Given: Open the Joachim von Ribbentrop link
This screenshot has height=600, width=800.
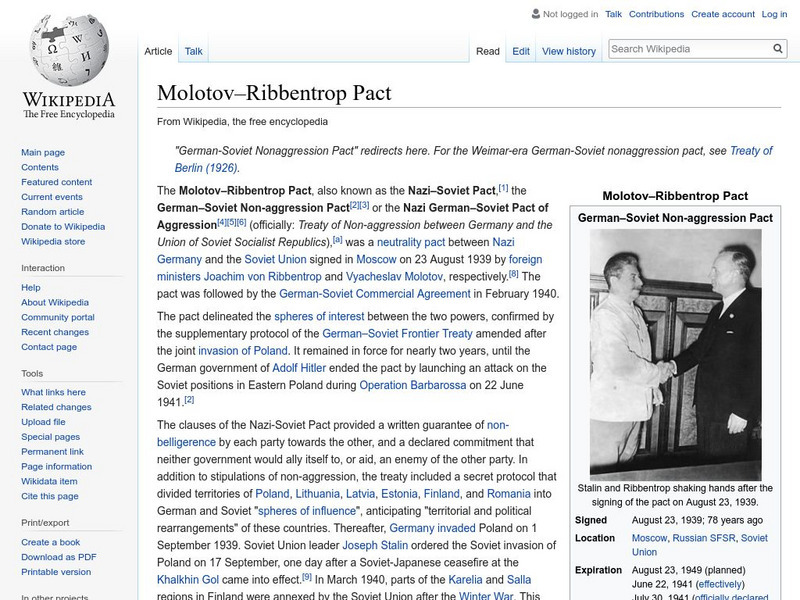Looking at the screenshot, I should (263, 277).
